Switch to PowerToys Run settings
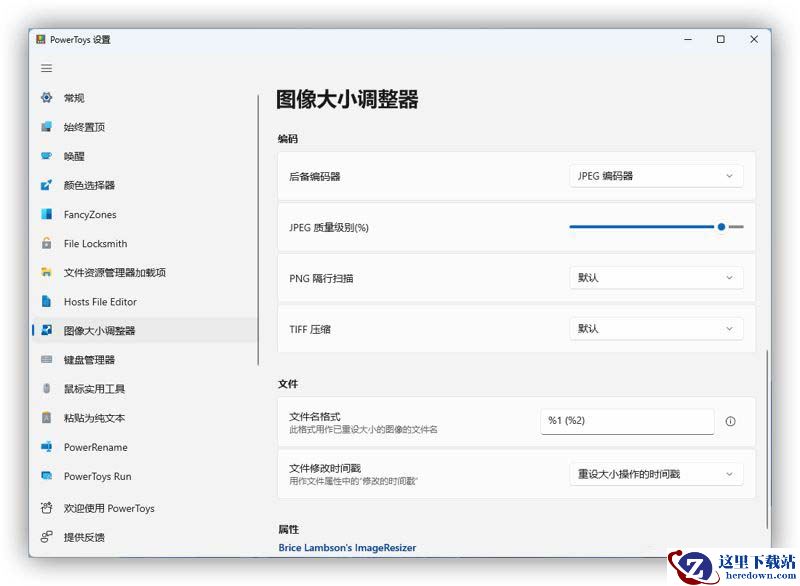 (x=146, y=476)
